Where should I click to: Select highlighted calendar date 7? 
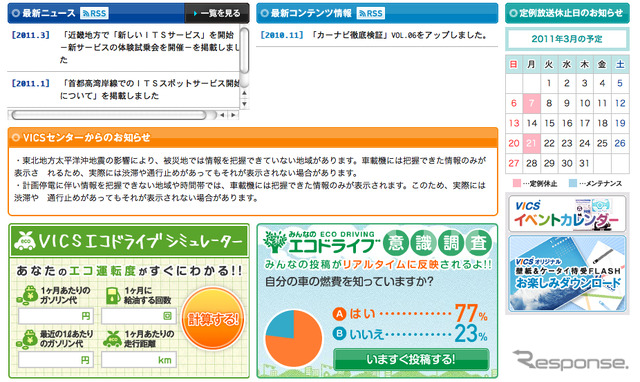point(531,103)
